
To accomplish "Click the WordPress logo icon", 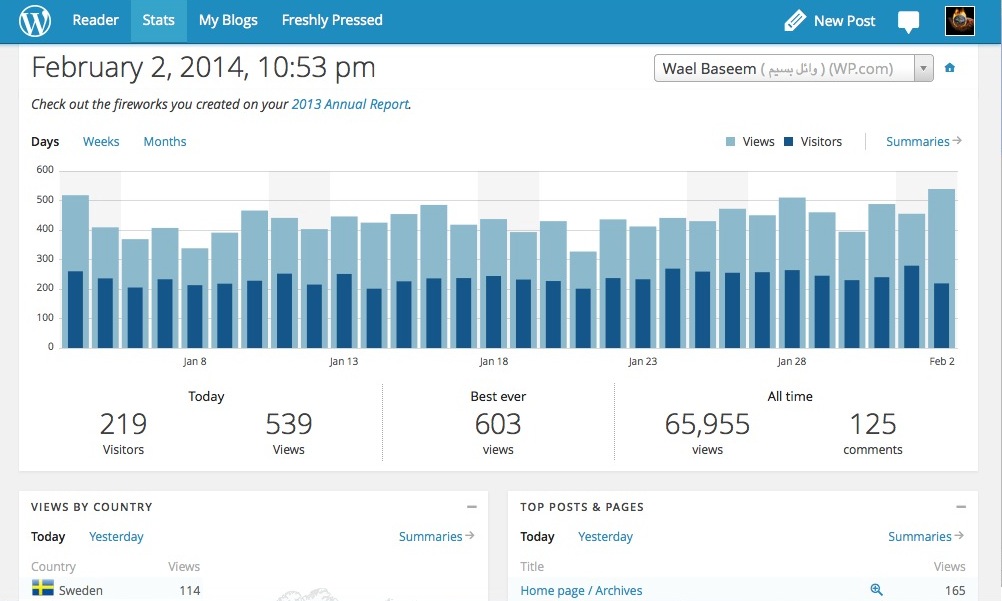I will (34, 20).
